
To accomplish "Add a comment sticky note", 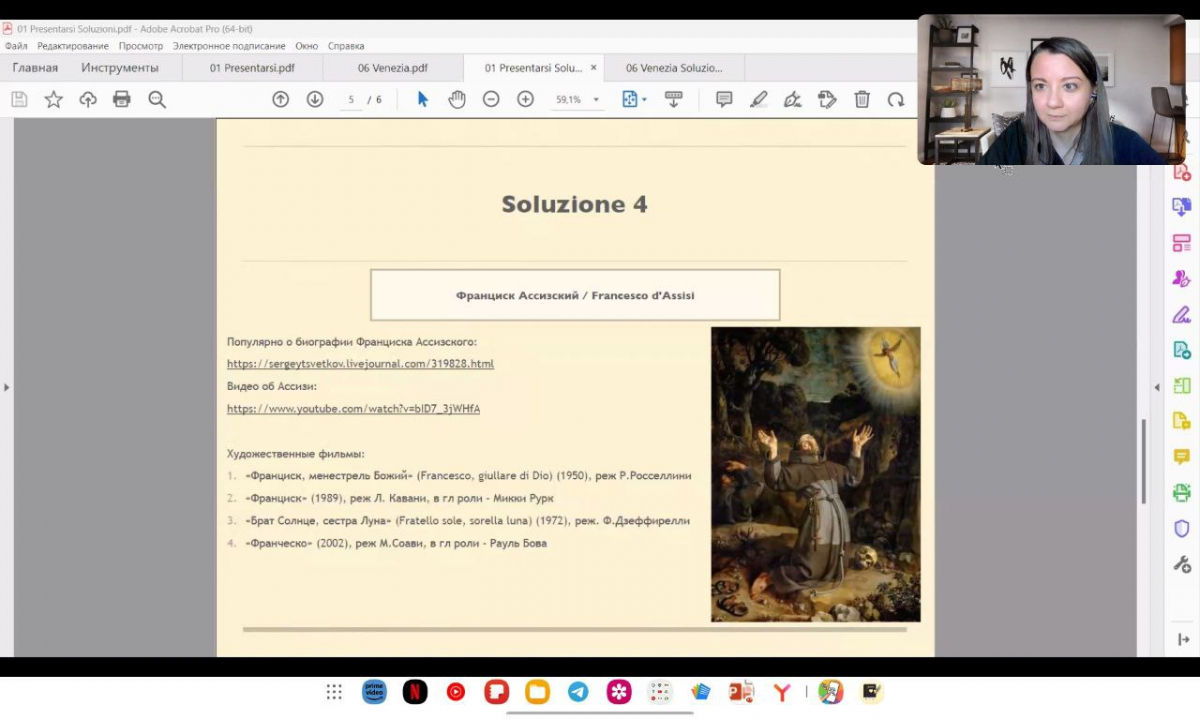I will 724,99.
